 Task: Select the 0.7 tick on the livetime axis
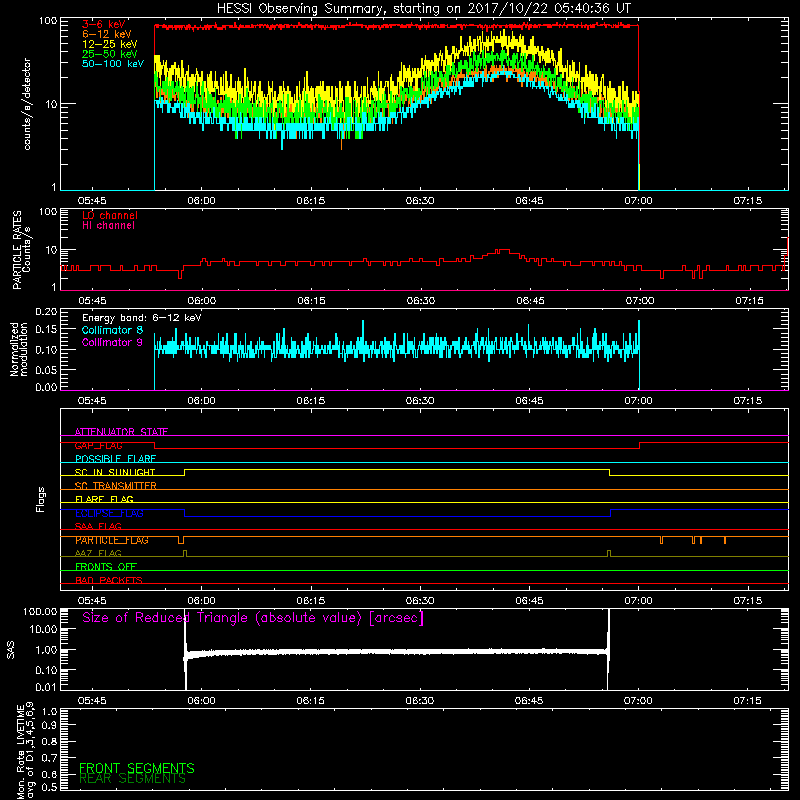click(x=50, y=758)
